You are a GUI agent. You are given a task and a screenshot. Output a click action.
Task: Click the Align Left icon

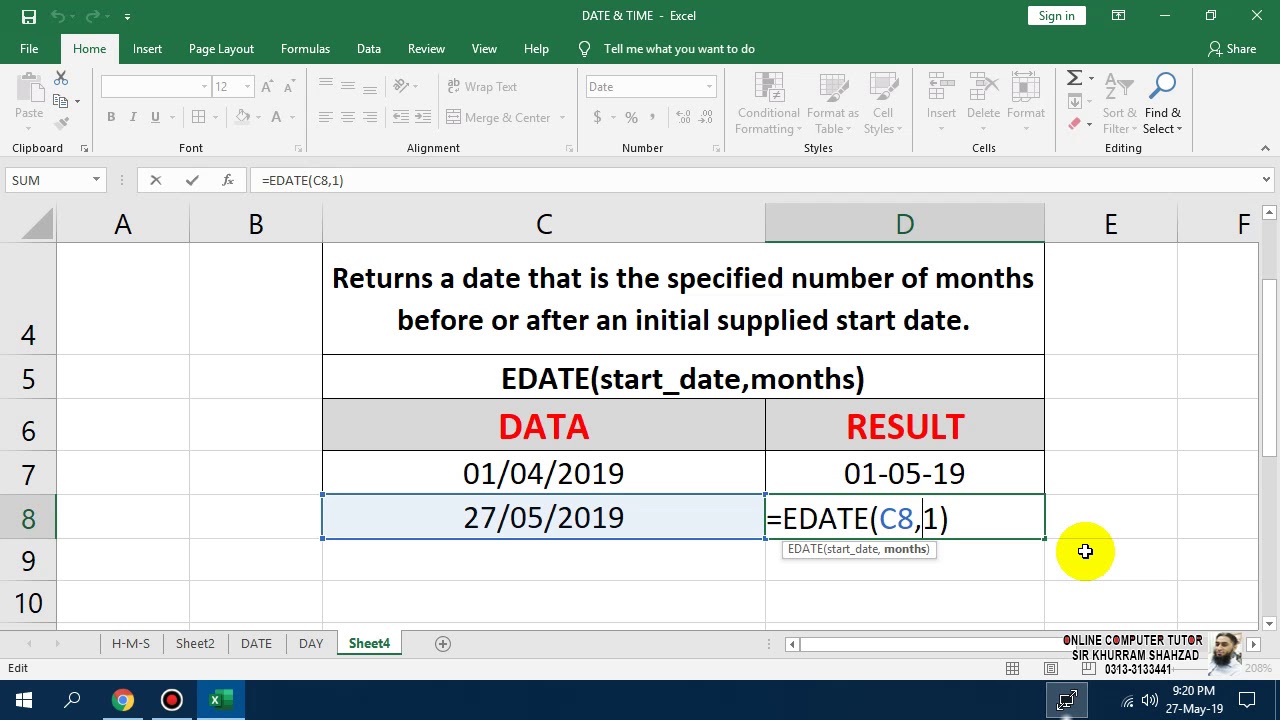click(x=326, y=117)
